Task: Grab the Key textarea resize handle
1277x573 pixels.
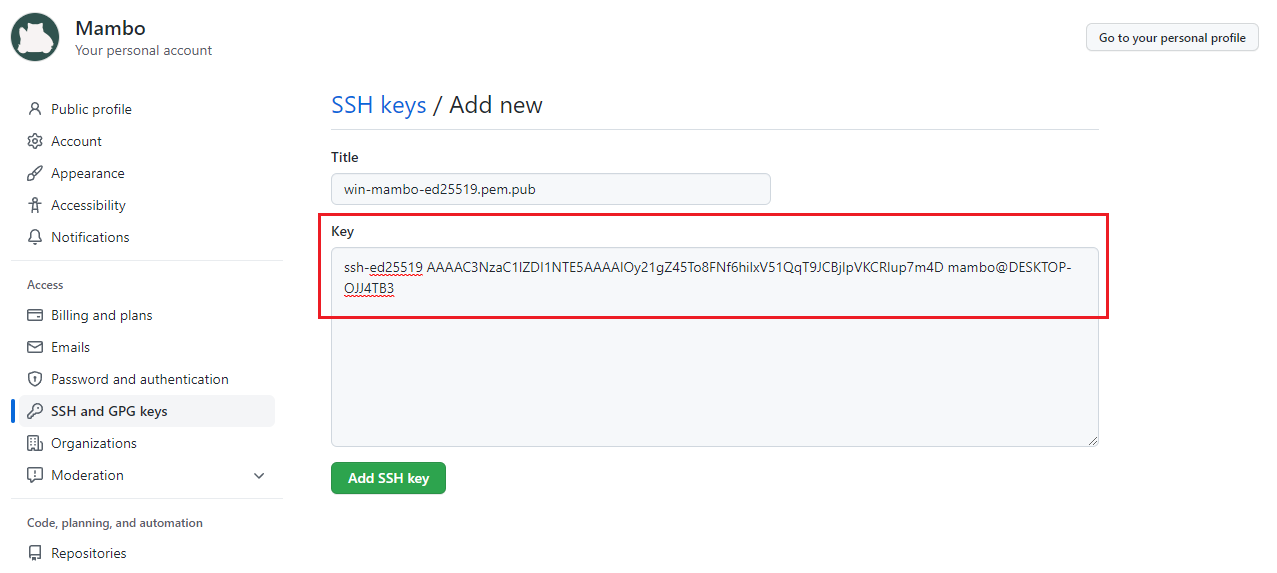Action: [1093, 441]
